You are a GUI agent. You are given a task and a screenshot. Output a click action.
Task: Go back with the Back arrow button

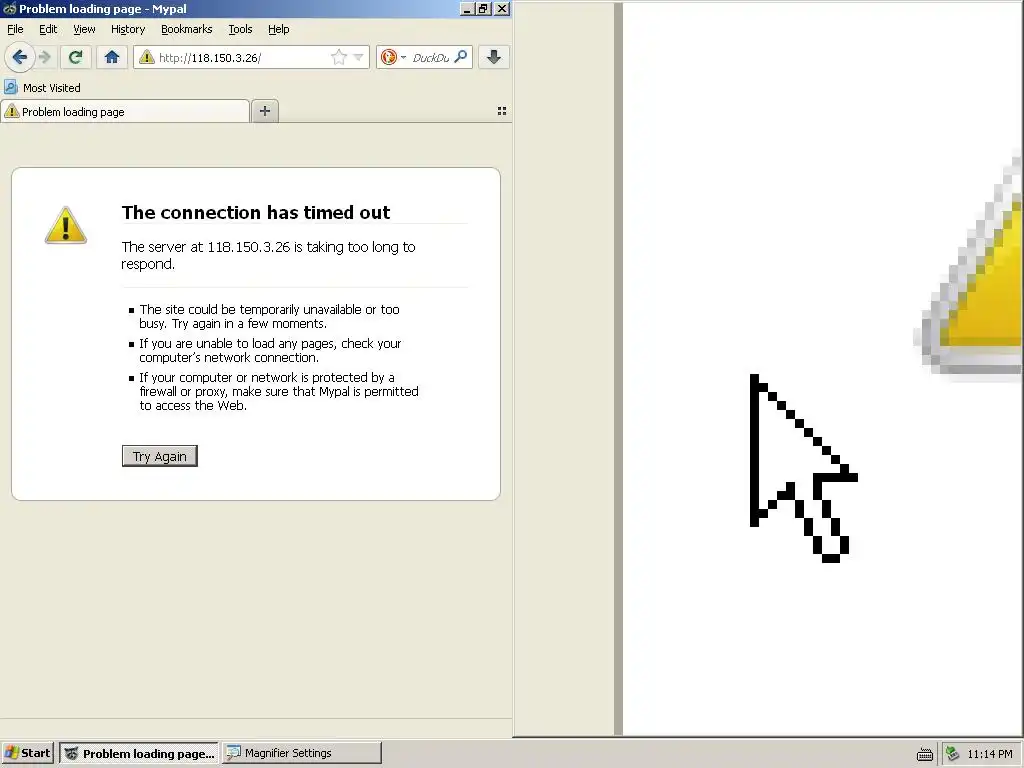(20, 57)
